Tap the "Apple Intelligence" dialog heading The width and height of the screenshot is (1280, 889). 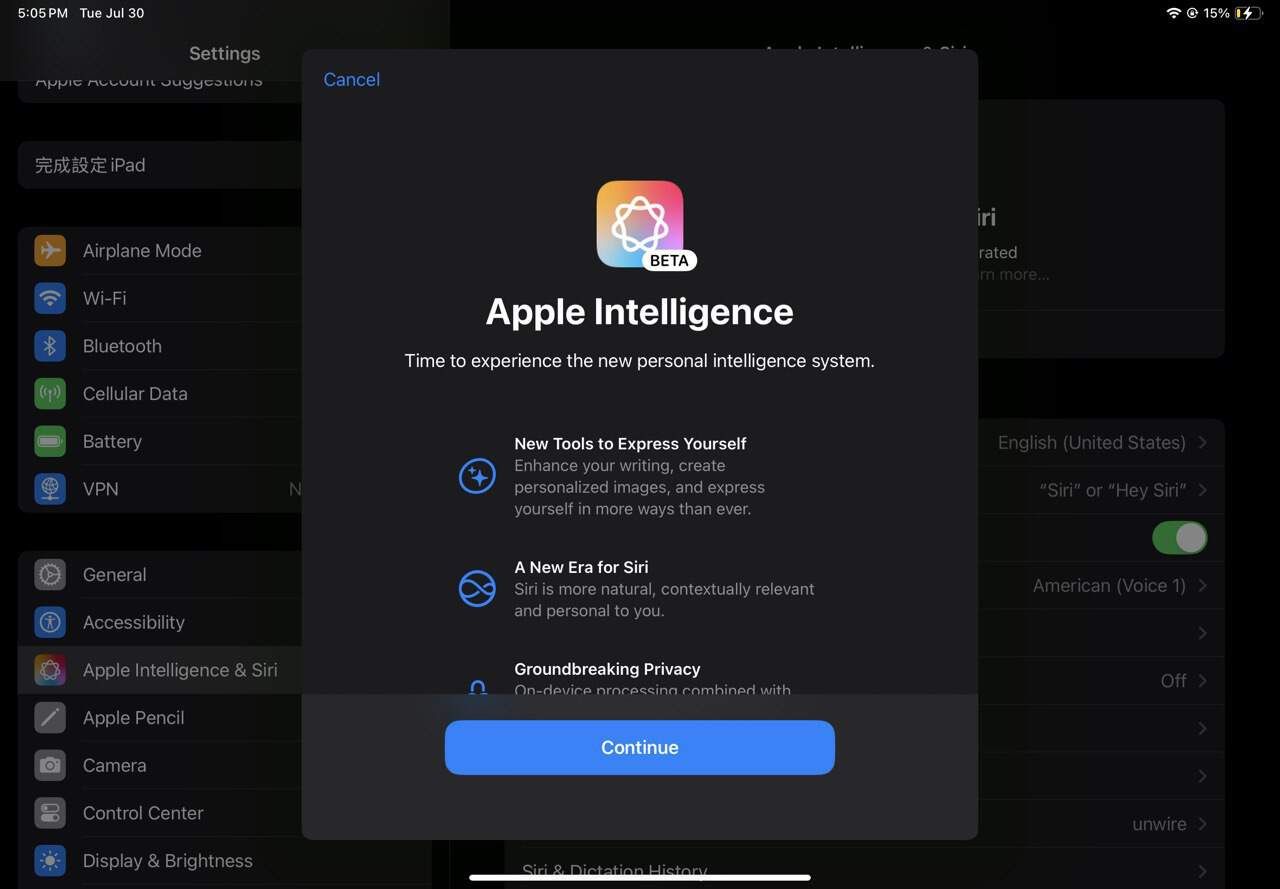click(640, 312)
